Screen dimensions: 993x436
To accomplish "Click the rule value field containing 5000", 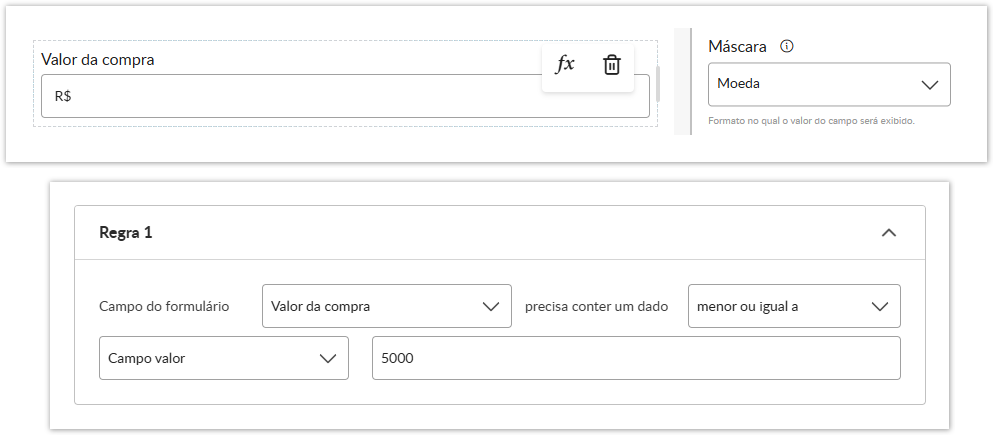I will [x=635, y=358].
